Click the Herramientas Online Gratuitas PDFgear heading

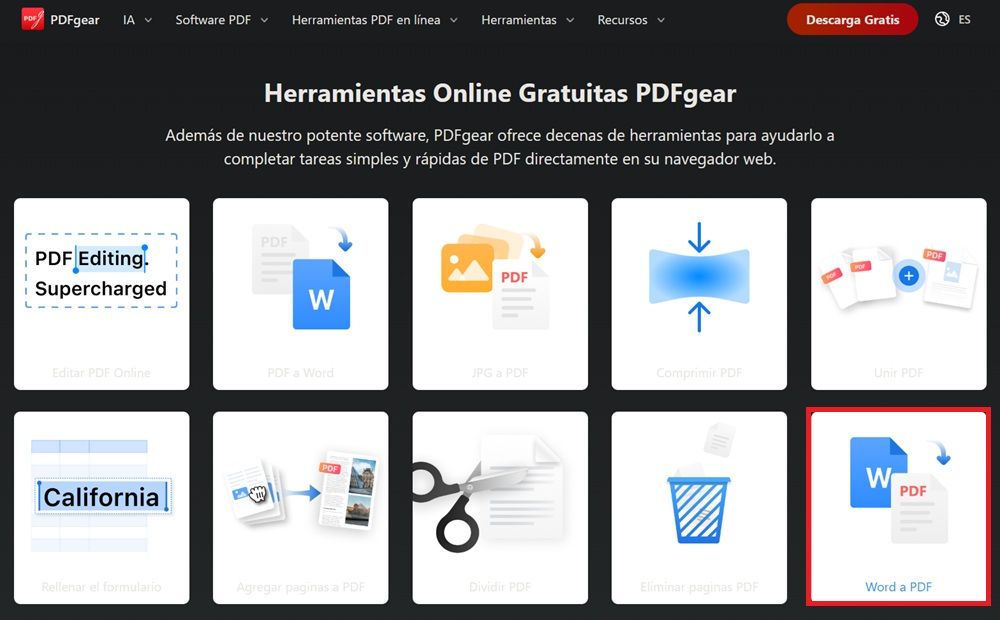pos(500,94)
